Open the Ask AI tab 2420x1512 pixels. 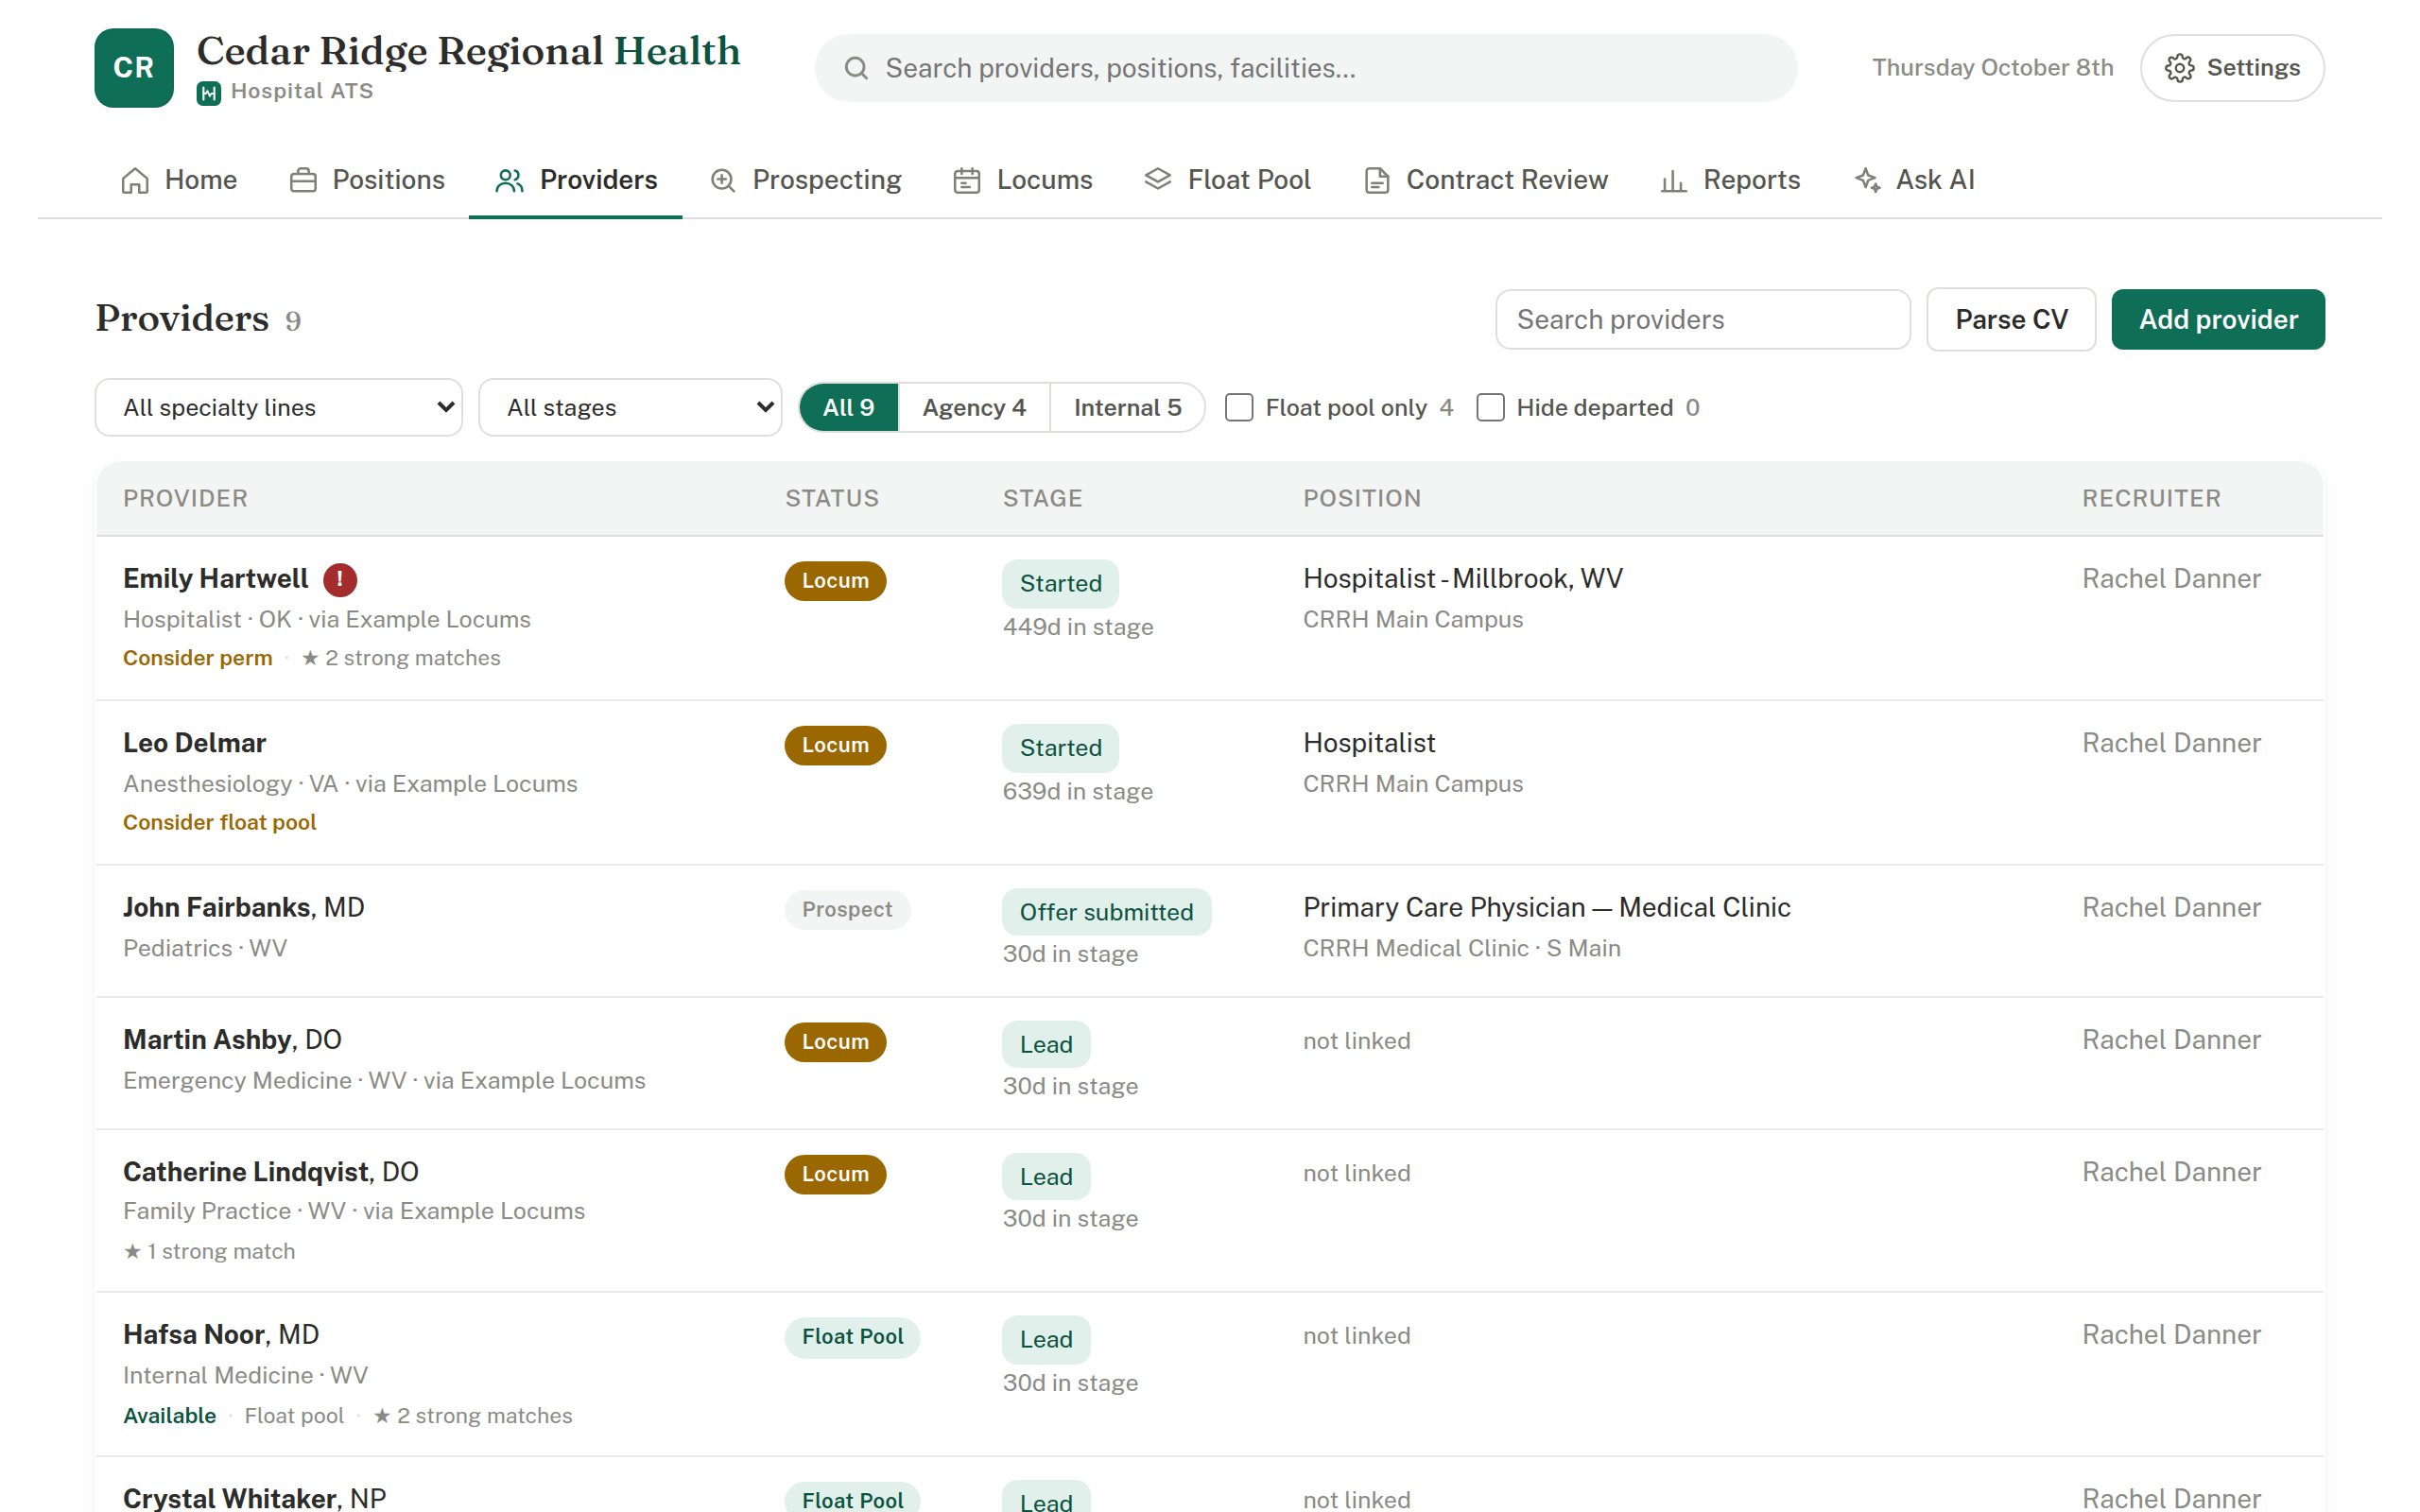(1914, 180)
